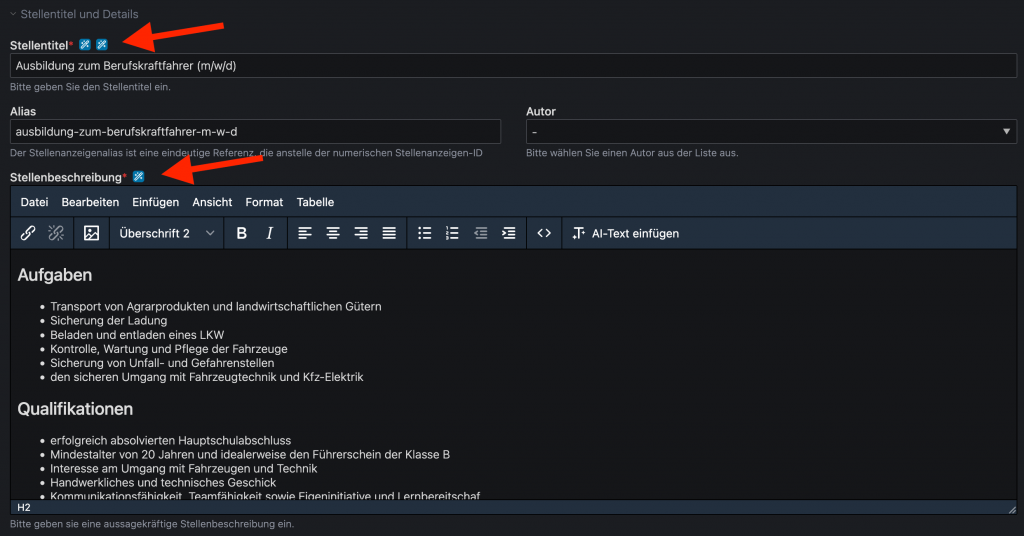Open the Einfügen menu
The image size is (1024, 536).
(155, 202)
